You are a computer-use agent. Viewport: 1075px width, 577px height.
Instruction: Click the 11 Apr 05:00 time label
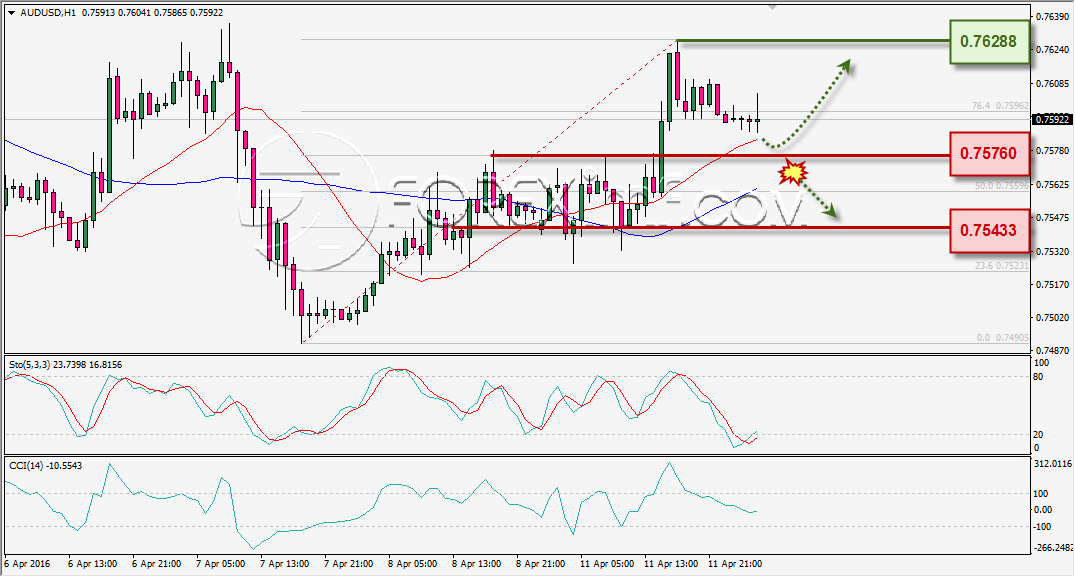(607, 564)
